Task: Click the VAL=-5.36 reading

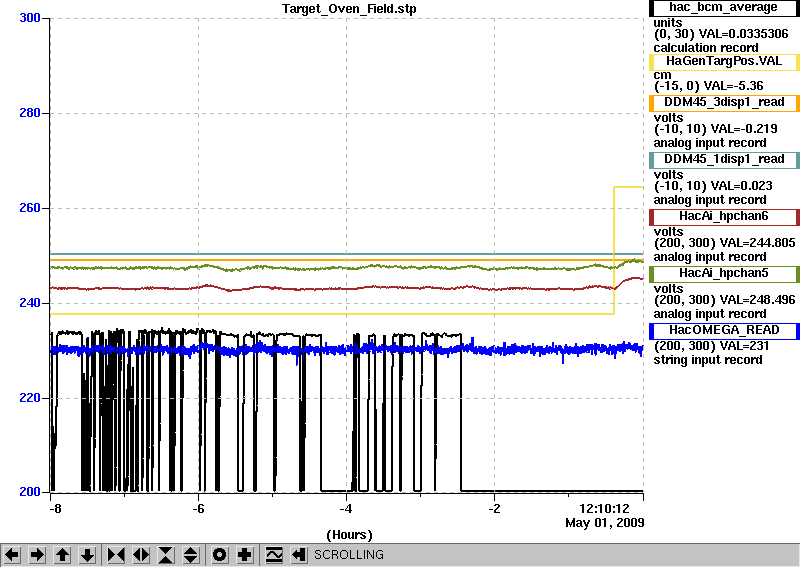Action: (733, 86)
